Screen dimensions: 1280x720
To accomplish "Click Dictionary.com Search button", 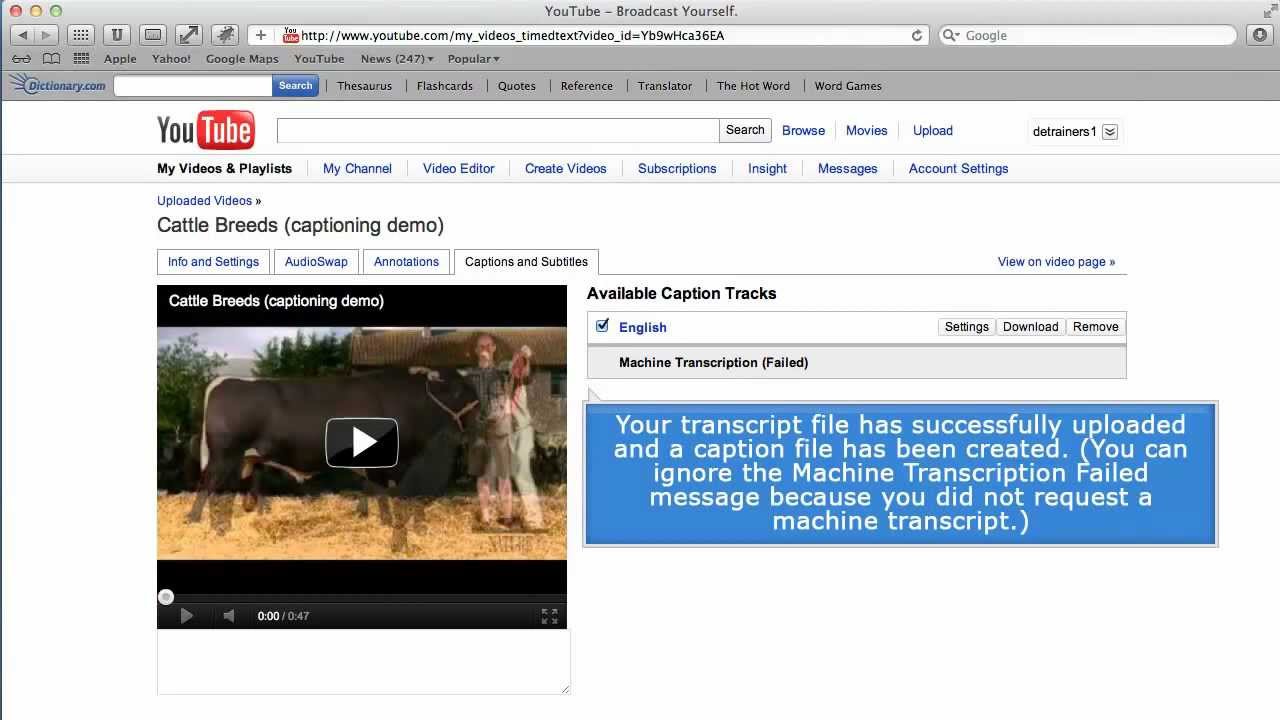I will [x=295, y=85].
